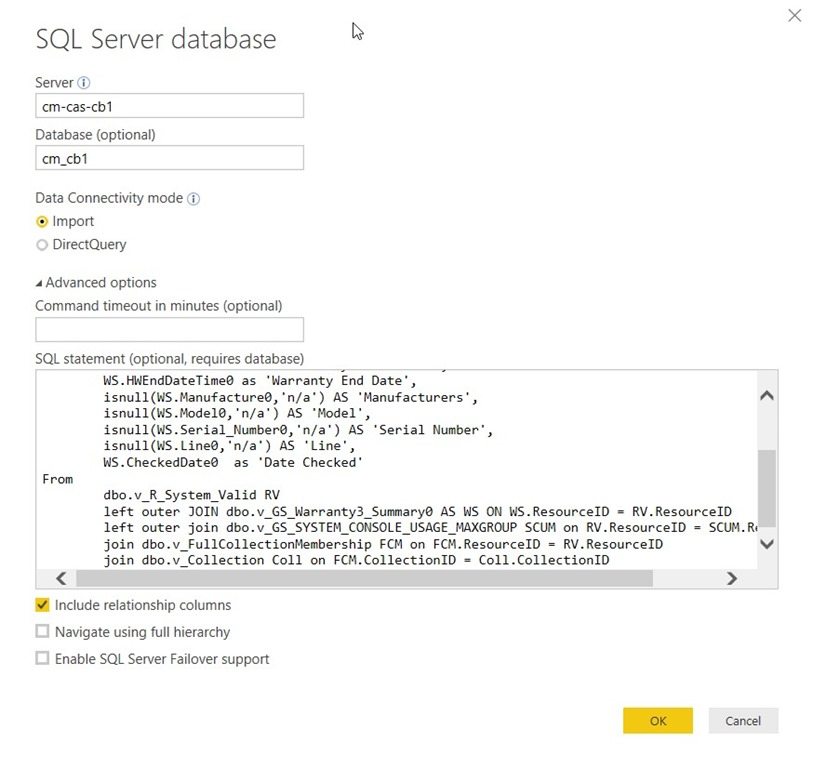813x768 pixels.
Task: Click the 'Serial Number' isnull SQL line
Action: 298,430
